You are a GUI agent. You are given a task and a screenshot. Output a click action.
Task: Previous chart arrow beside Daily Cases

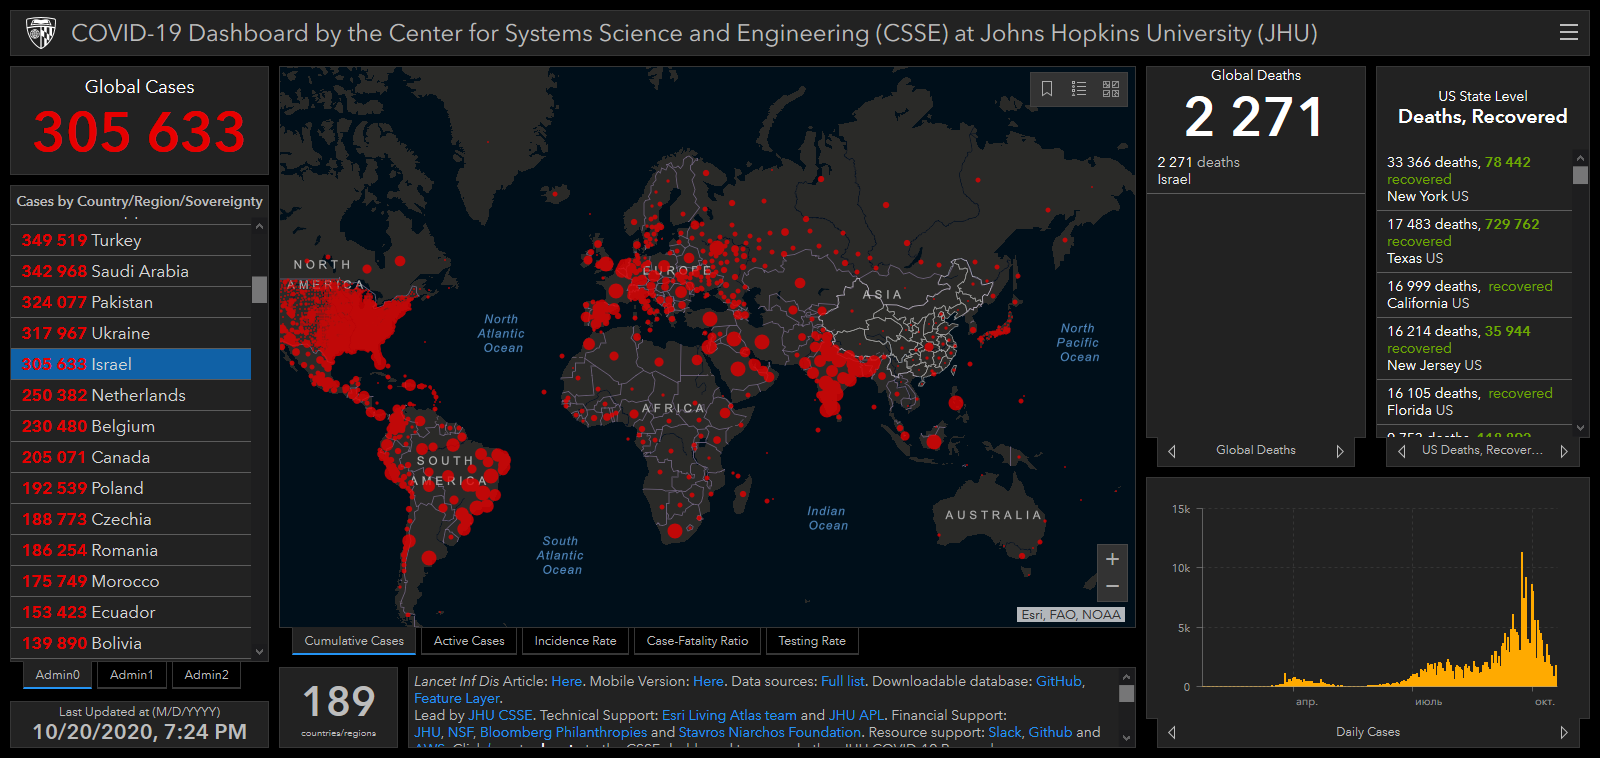[1172, 732]
